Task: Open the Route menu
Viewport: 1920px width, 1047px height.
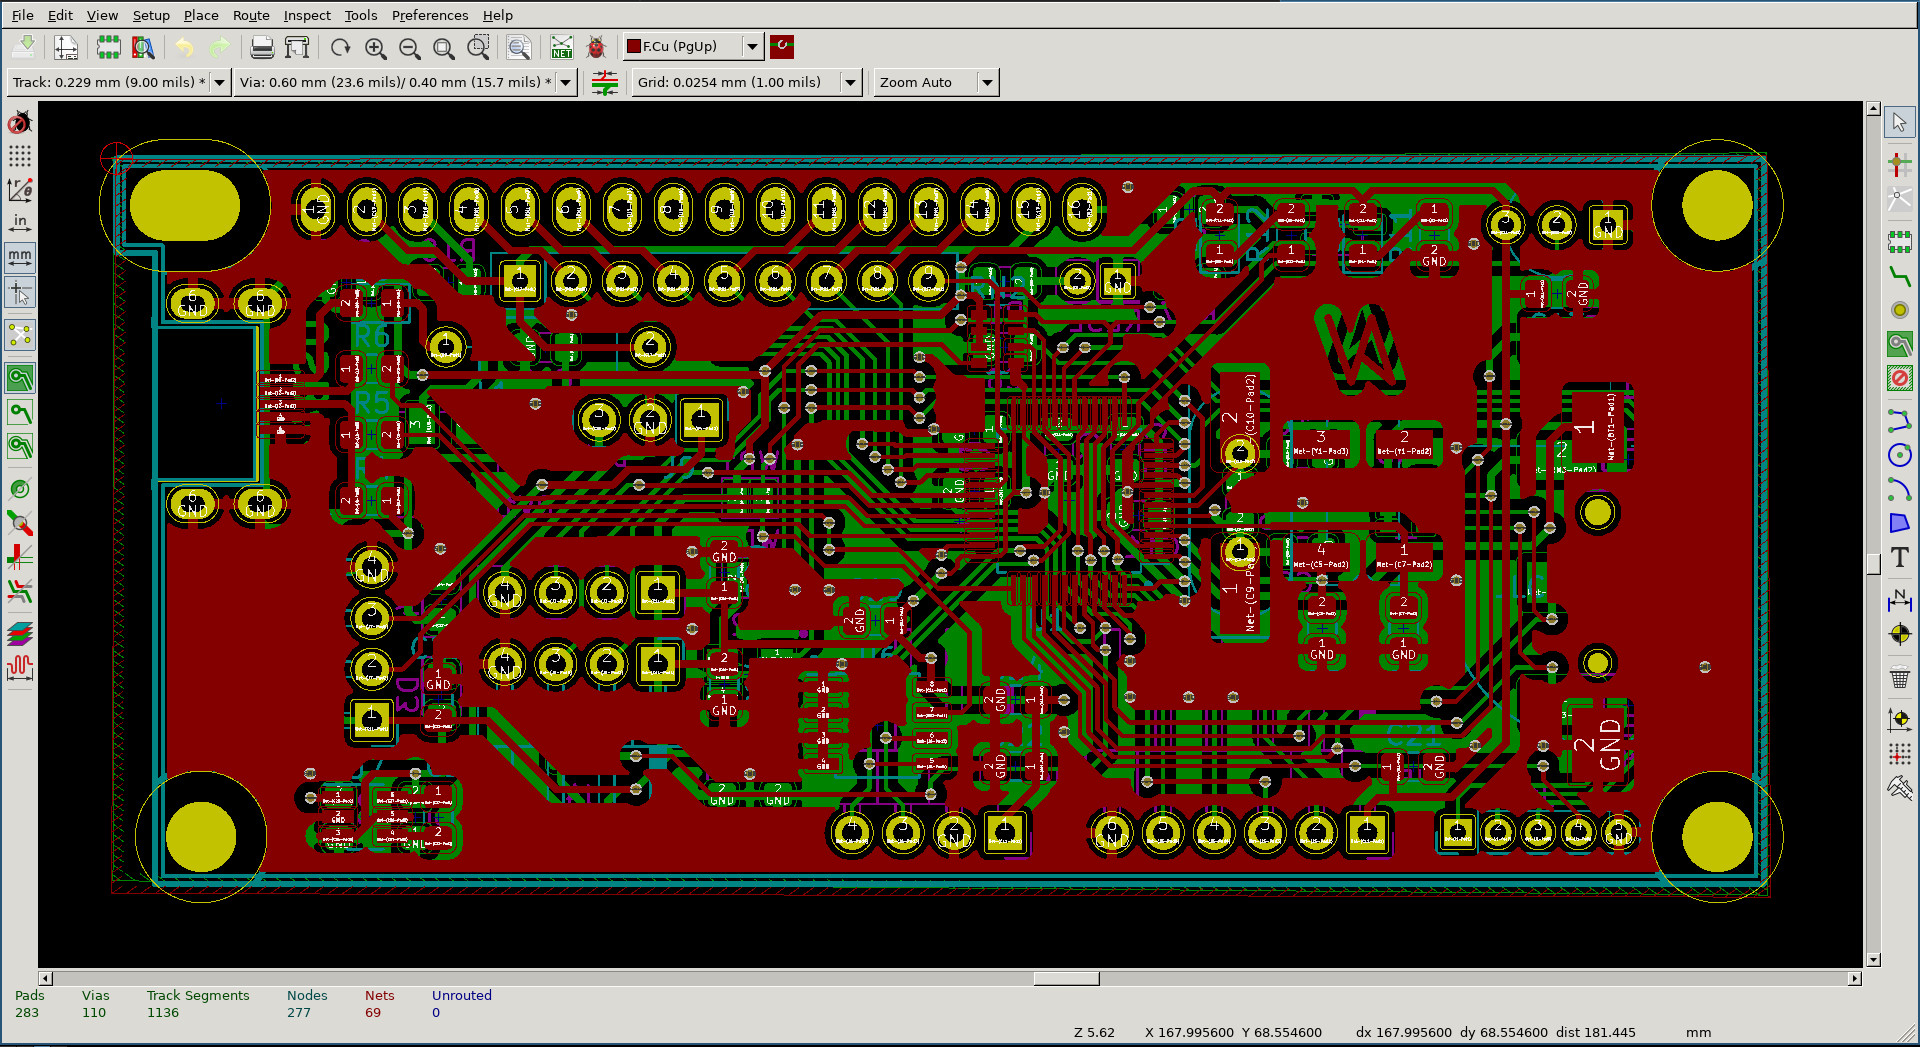Action: [251, 15]
